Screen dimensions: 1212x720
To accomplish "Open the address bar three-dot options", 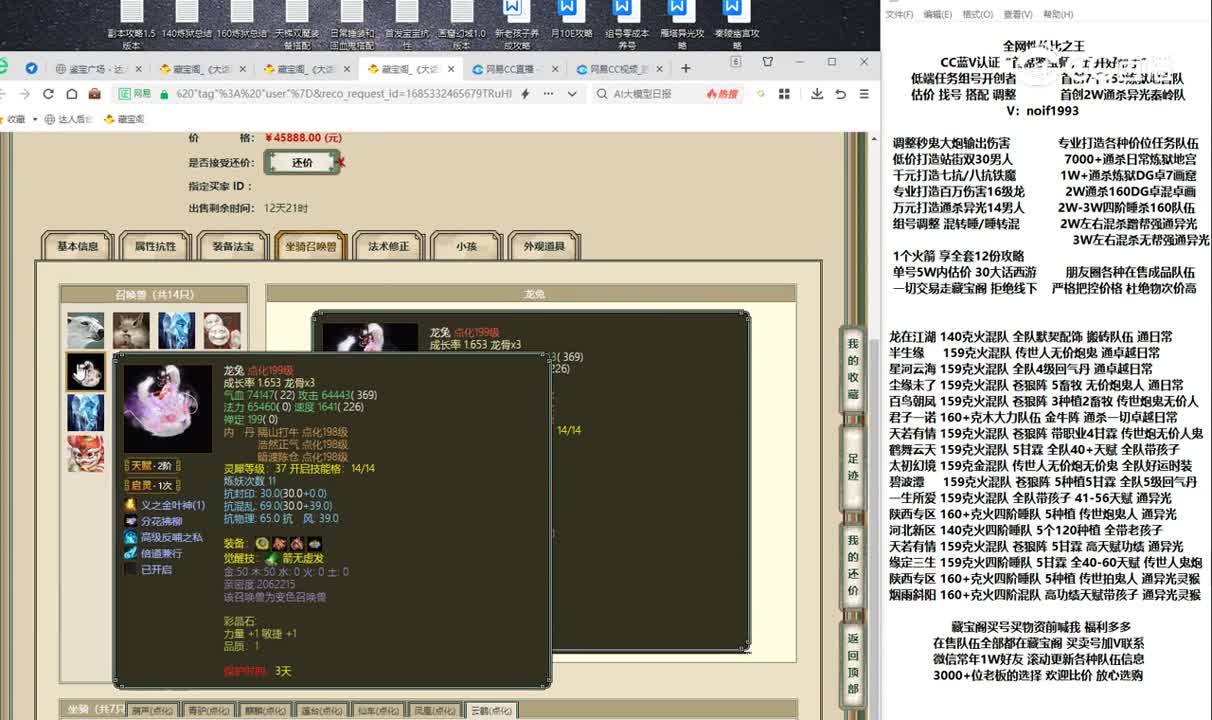I will coord(546,94).
